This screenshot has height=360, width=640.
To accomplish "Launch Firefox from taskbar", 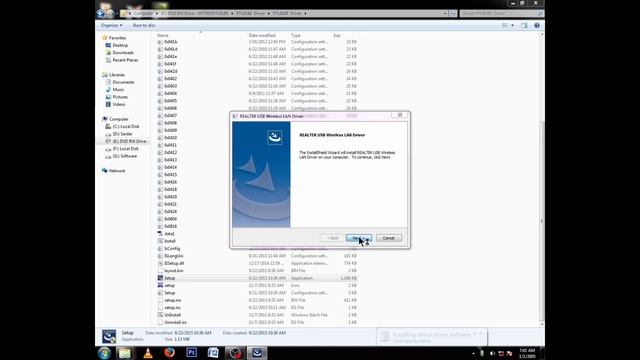I will [169, 353].
